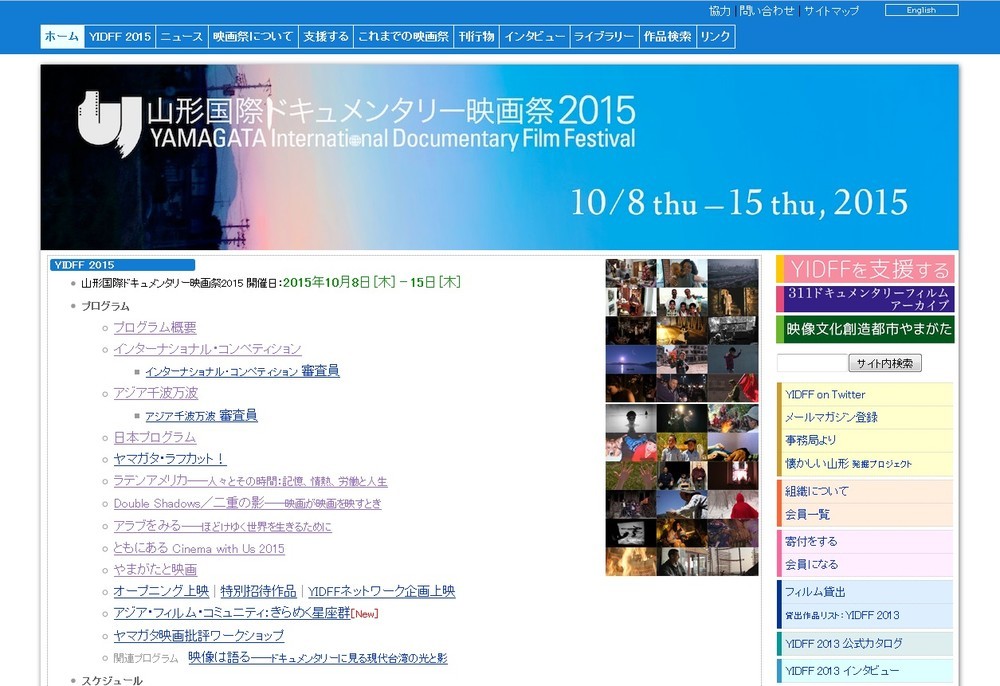Open the 問い合わせ contact link
Image resolution: width=1000 pixels, height=686 pixels.
766,11
